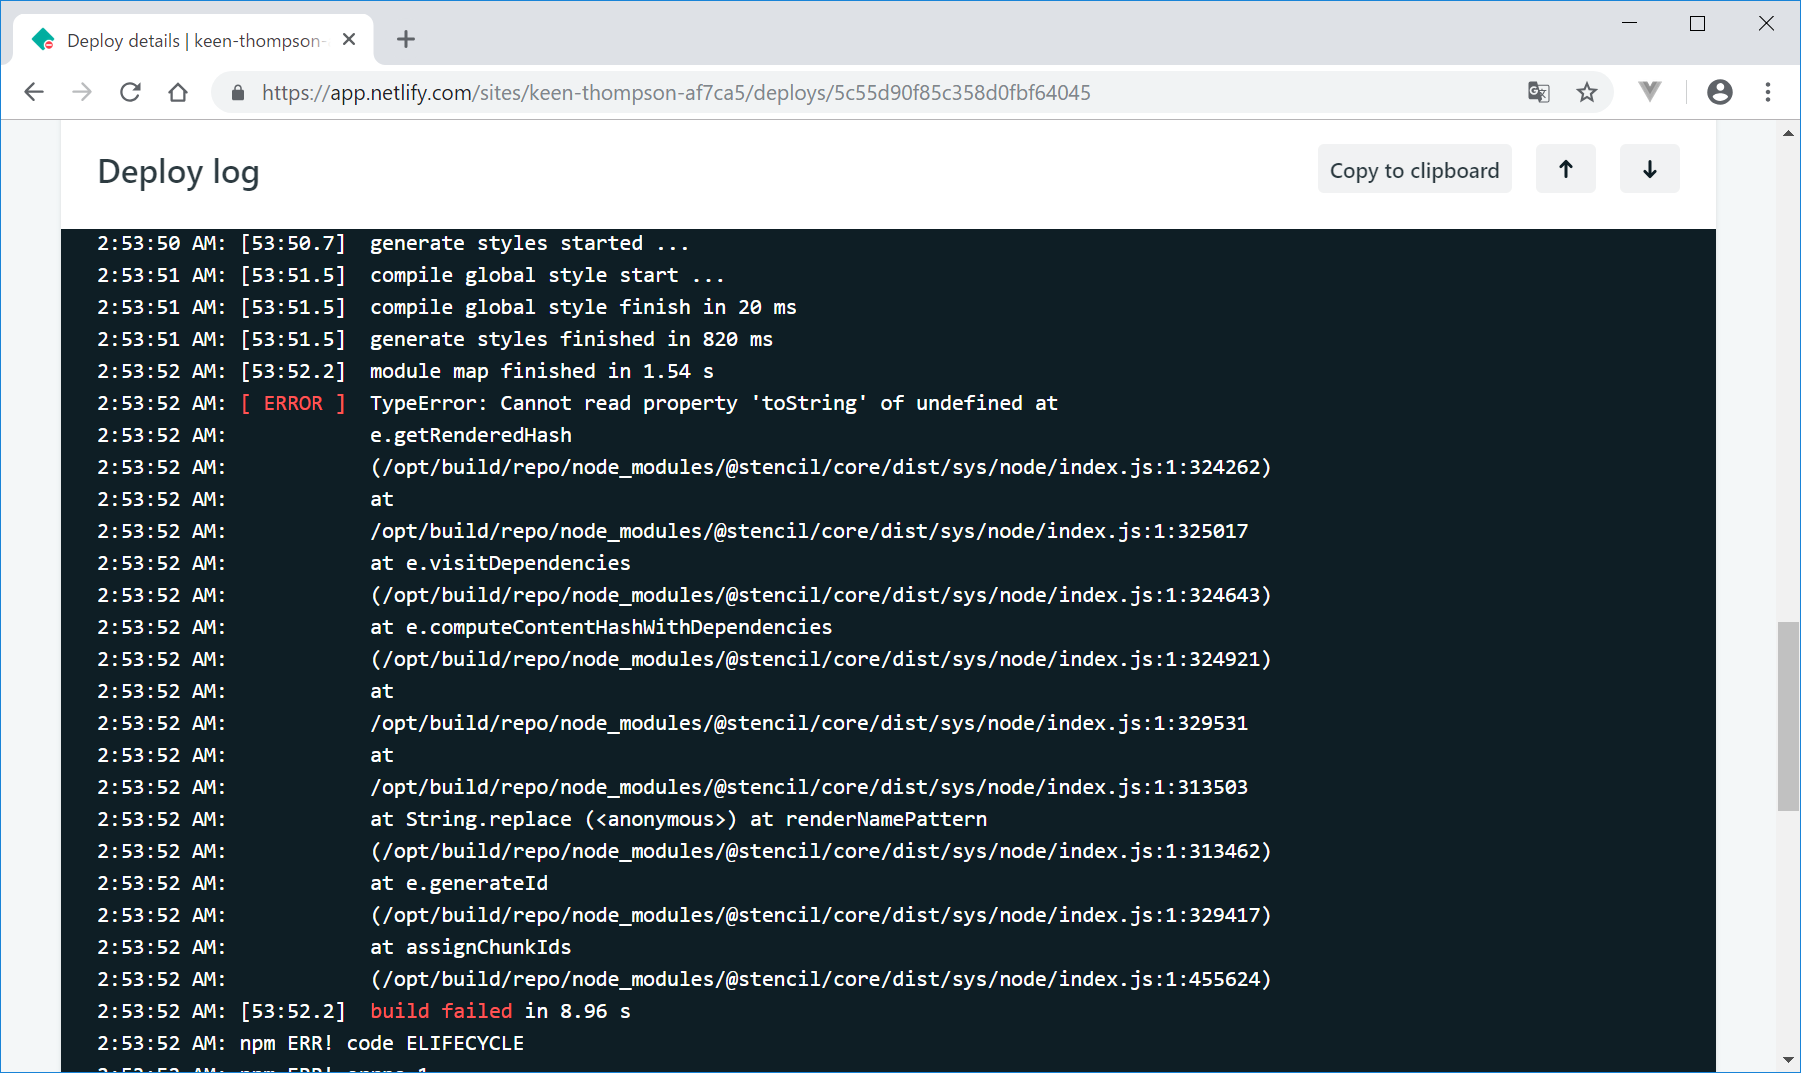Viewport: 1801px width, 1073px height.
Task: Click the scrollbar up arrow
Action: pyautogui.click(x=1788, y=132)
